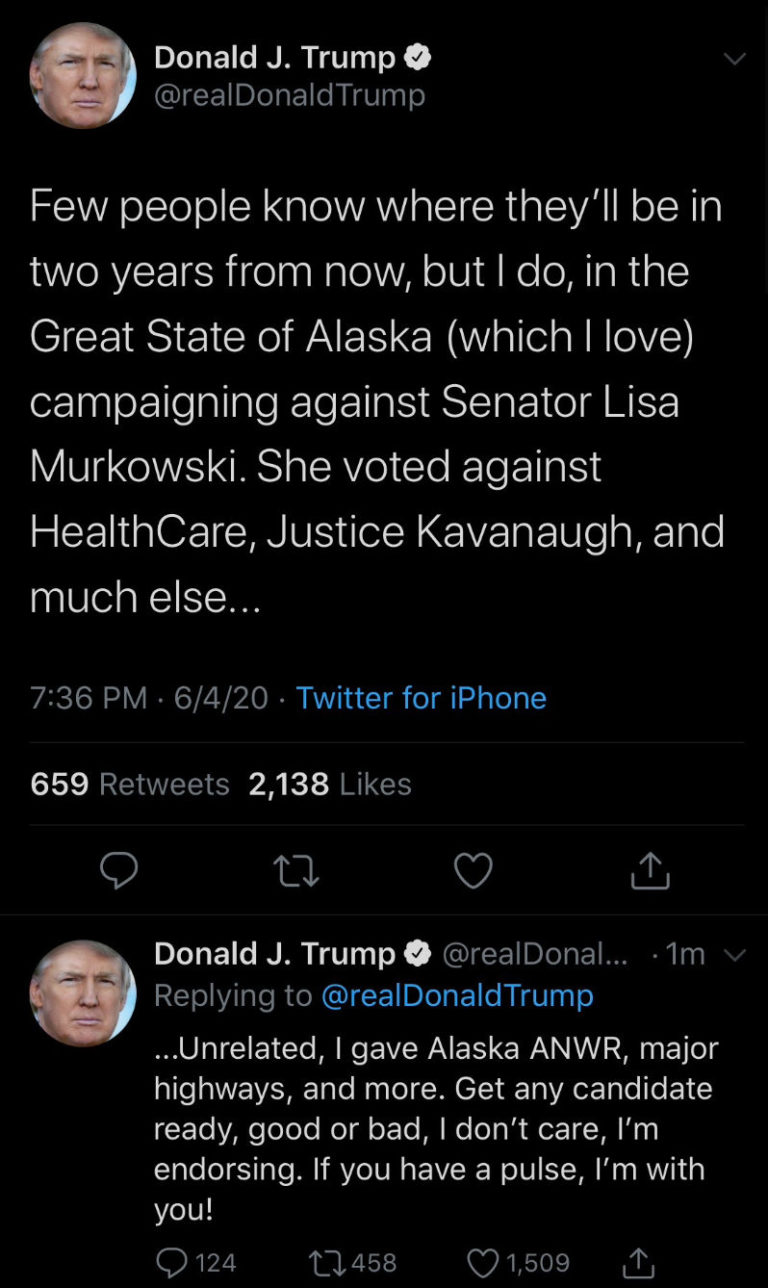Open @realDonaldTrump profile from the username
Image resolution: width=768 pixels, height=1288 pixels.
pos(290,95)
